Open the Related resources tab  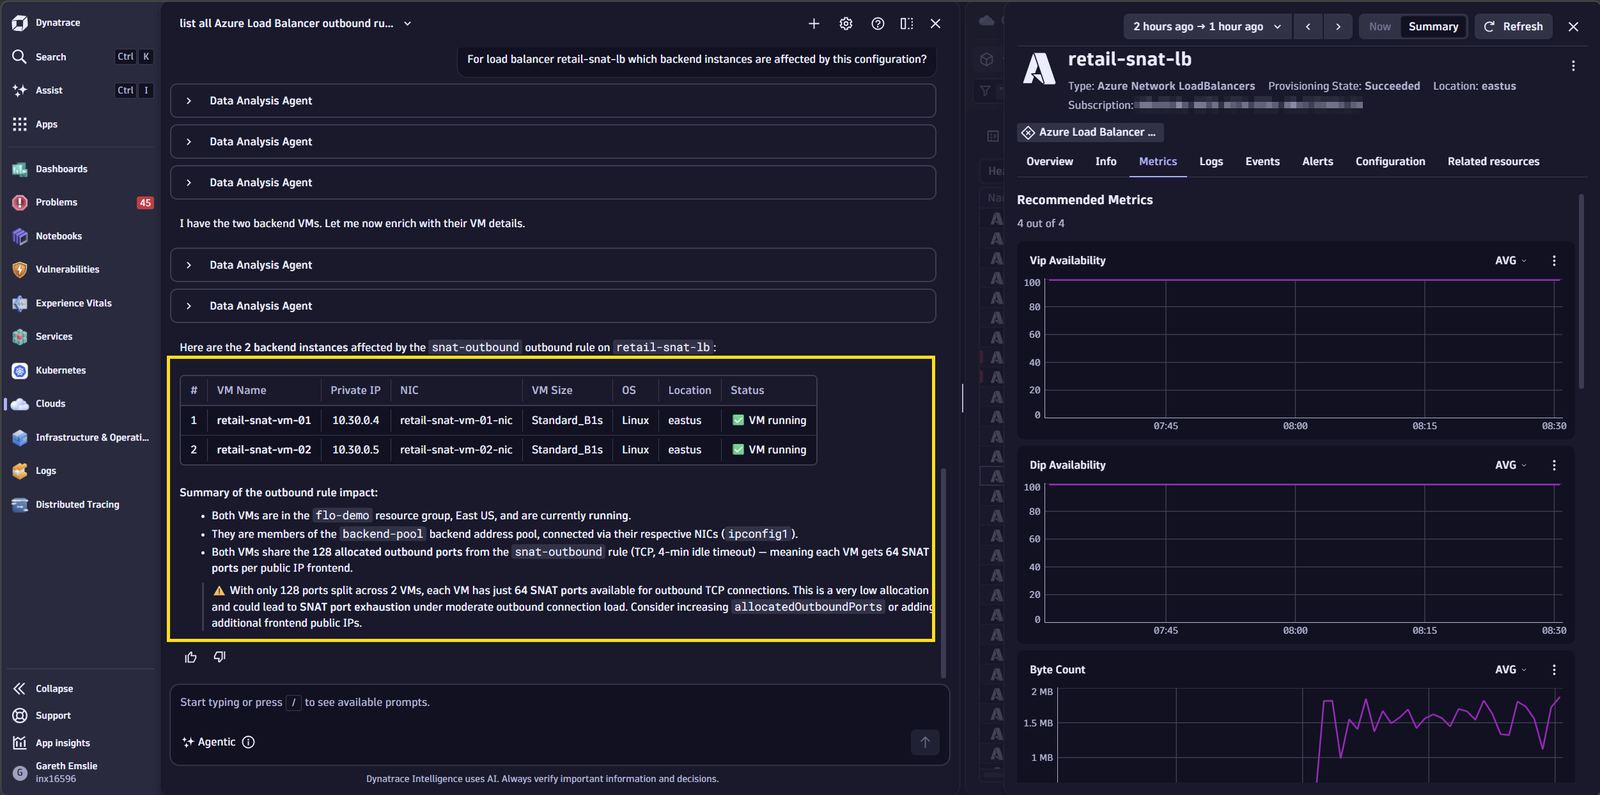pos(1493,162)
